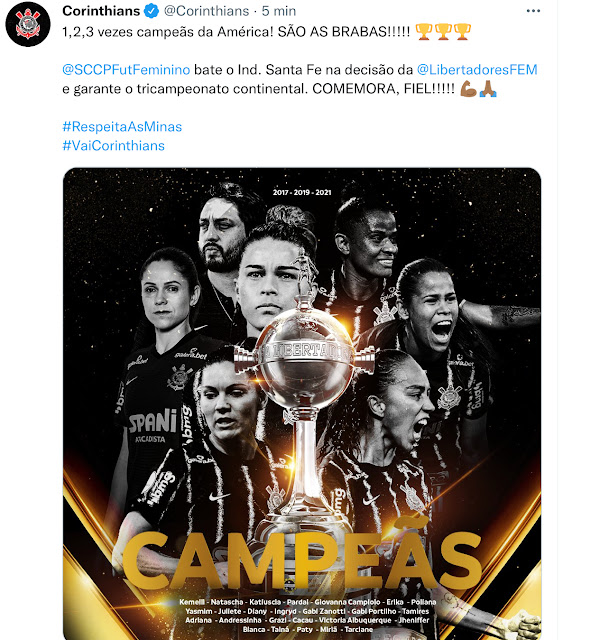
Task: Click the flexed biceps emoji
Action: point(468,89)
